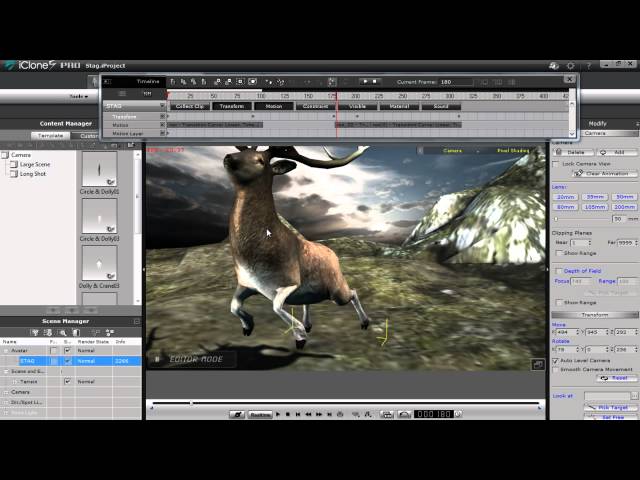Click the help question mark icon
The image size is (640, 480).
coord(588,66)
